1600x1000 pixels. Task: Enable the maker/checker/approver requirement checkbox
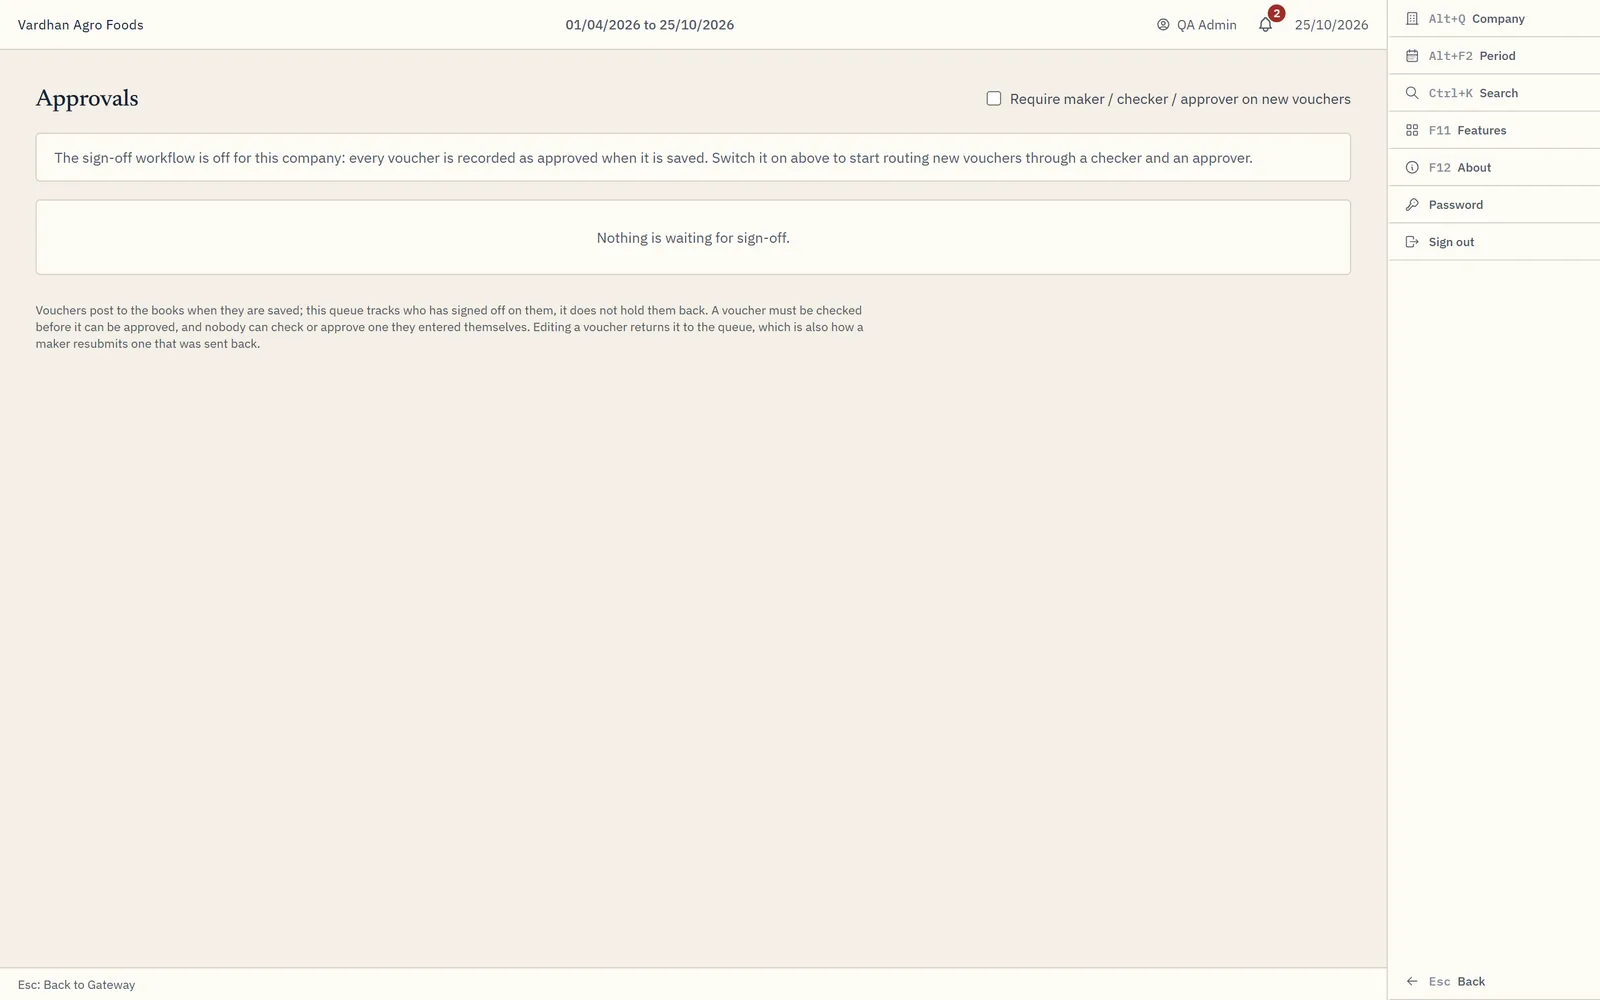(994, 99)
